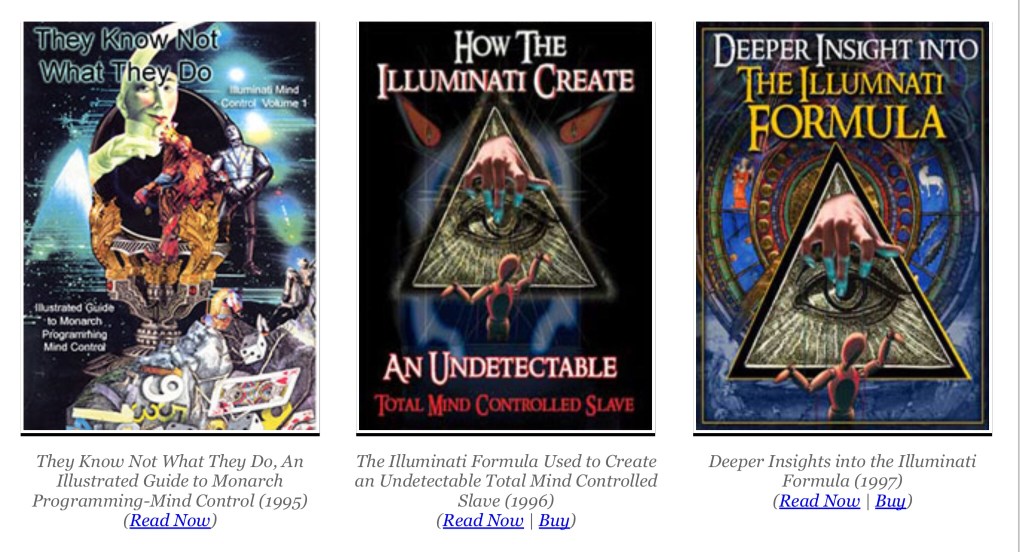
Task: Open the Deeper Insight Into Illuminati Formula cover
Action: pyautogui.click(x=842, y=226)
